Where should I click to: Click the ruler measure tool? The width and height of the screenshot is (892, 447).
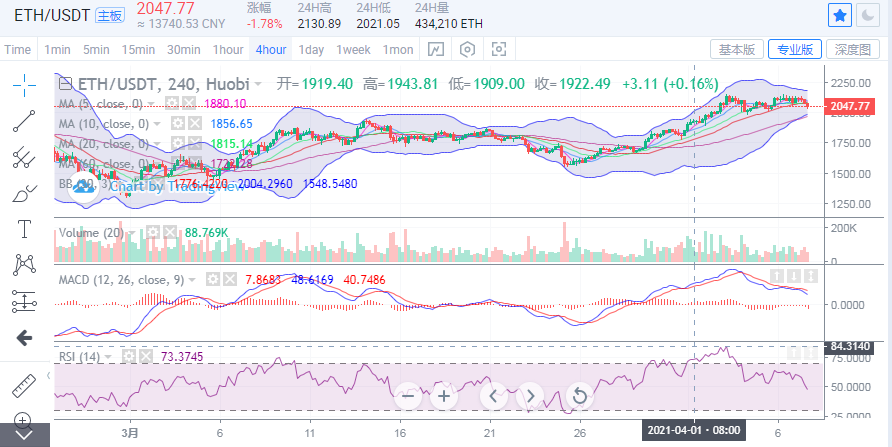click(24, 385)
